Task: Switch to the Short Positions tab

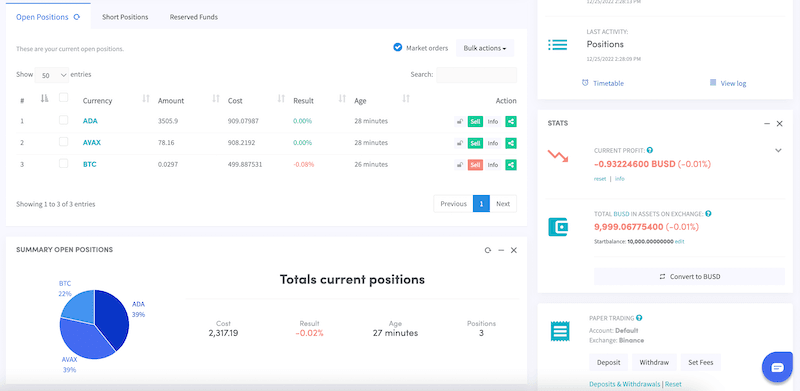Action: coord(125,17)
